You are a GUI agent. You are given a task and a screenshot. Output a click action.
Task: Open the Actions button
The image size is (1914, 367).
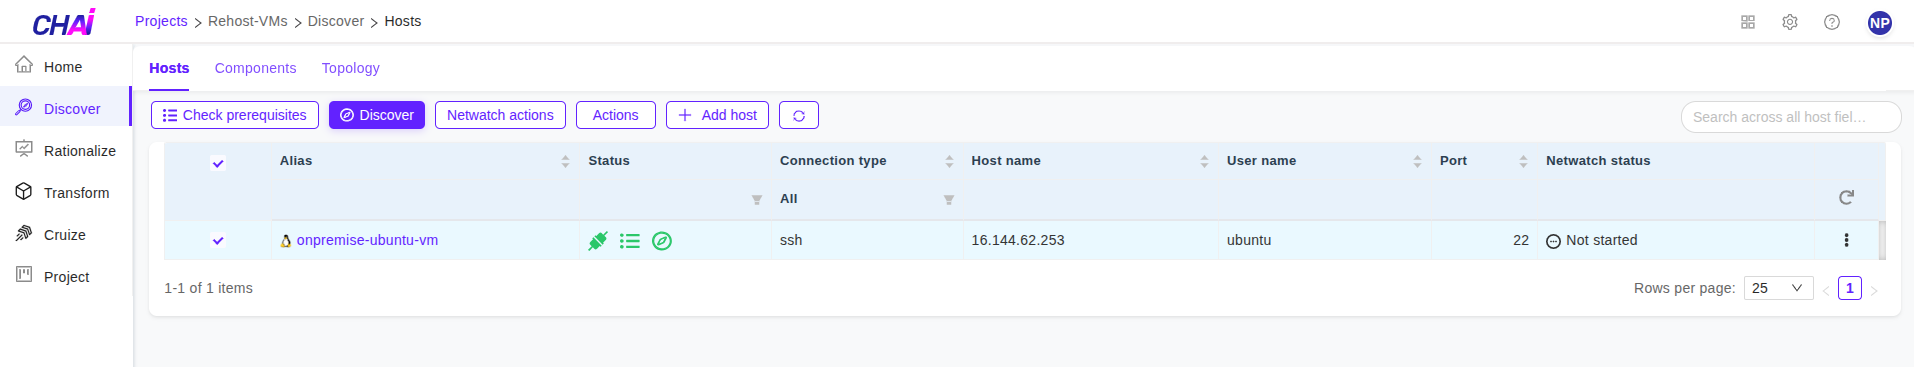pos(616,115)
